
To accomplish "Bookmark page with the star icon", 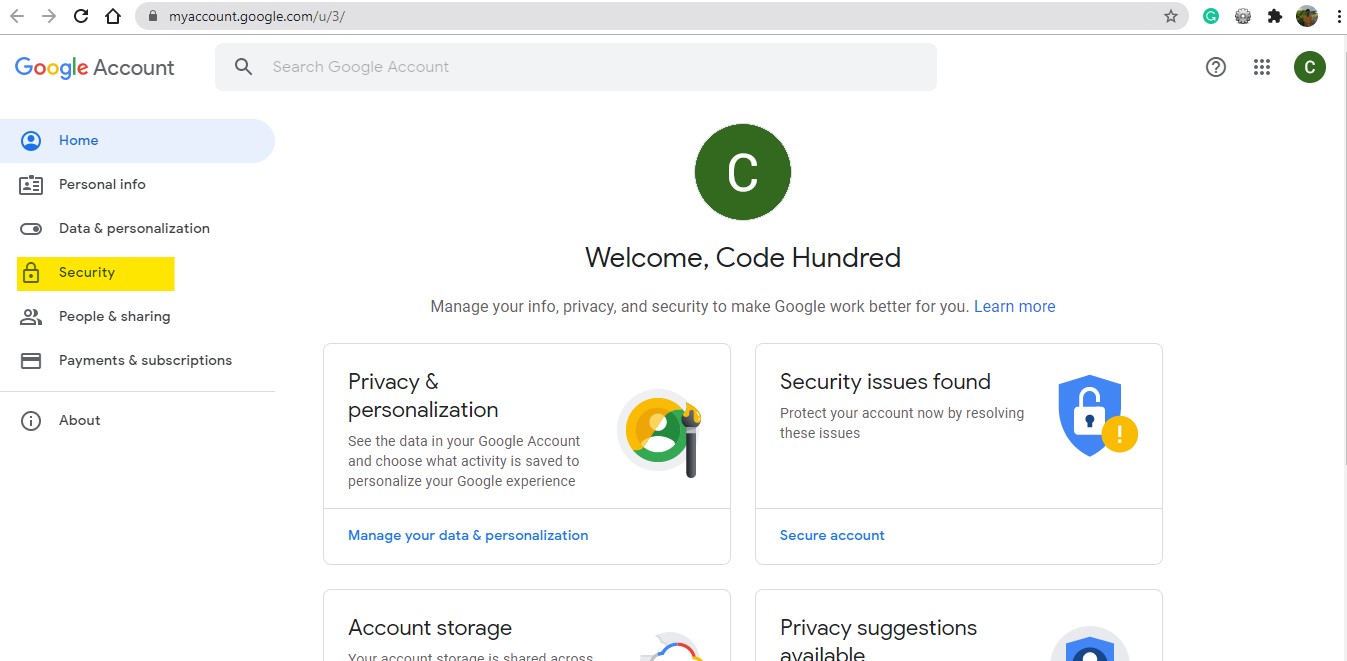I will (x=1171, y=16).
